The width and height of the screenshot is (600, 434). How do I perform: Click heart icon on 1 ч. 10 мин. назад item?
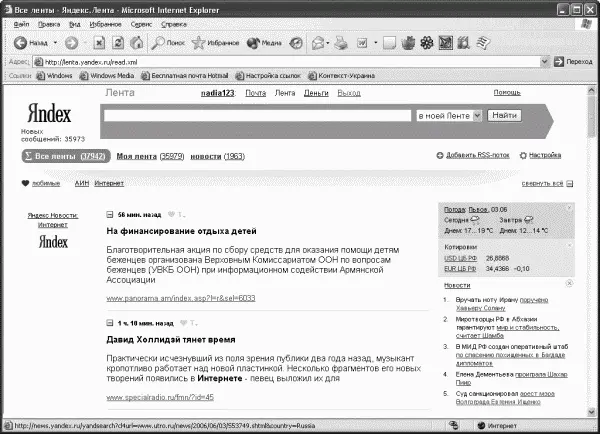[184, 323]
